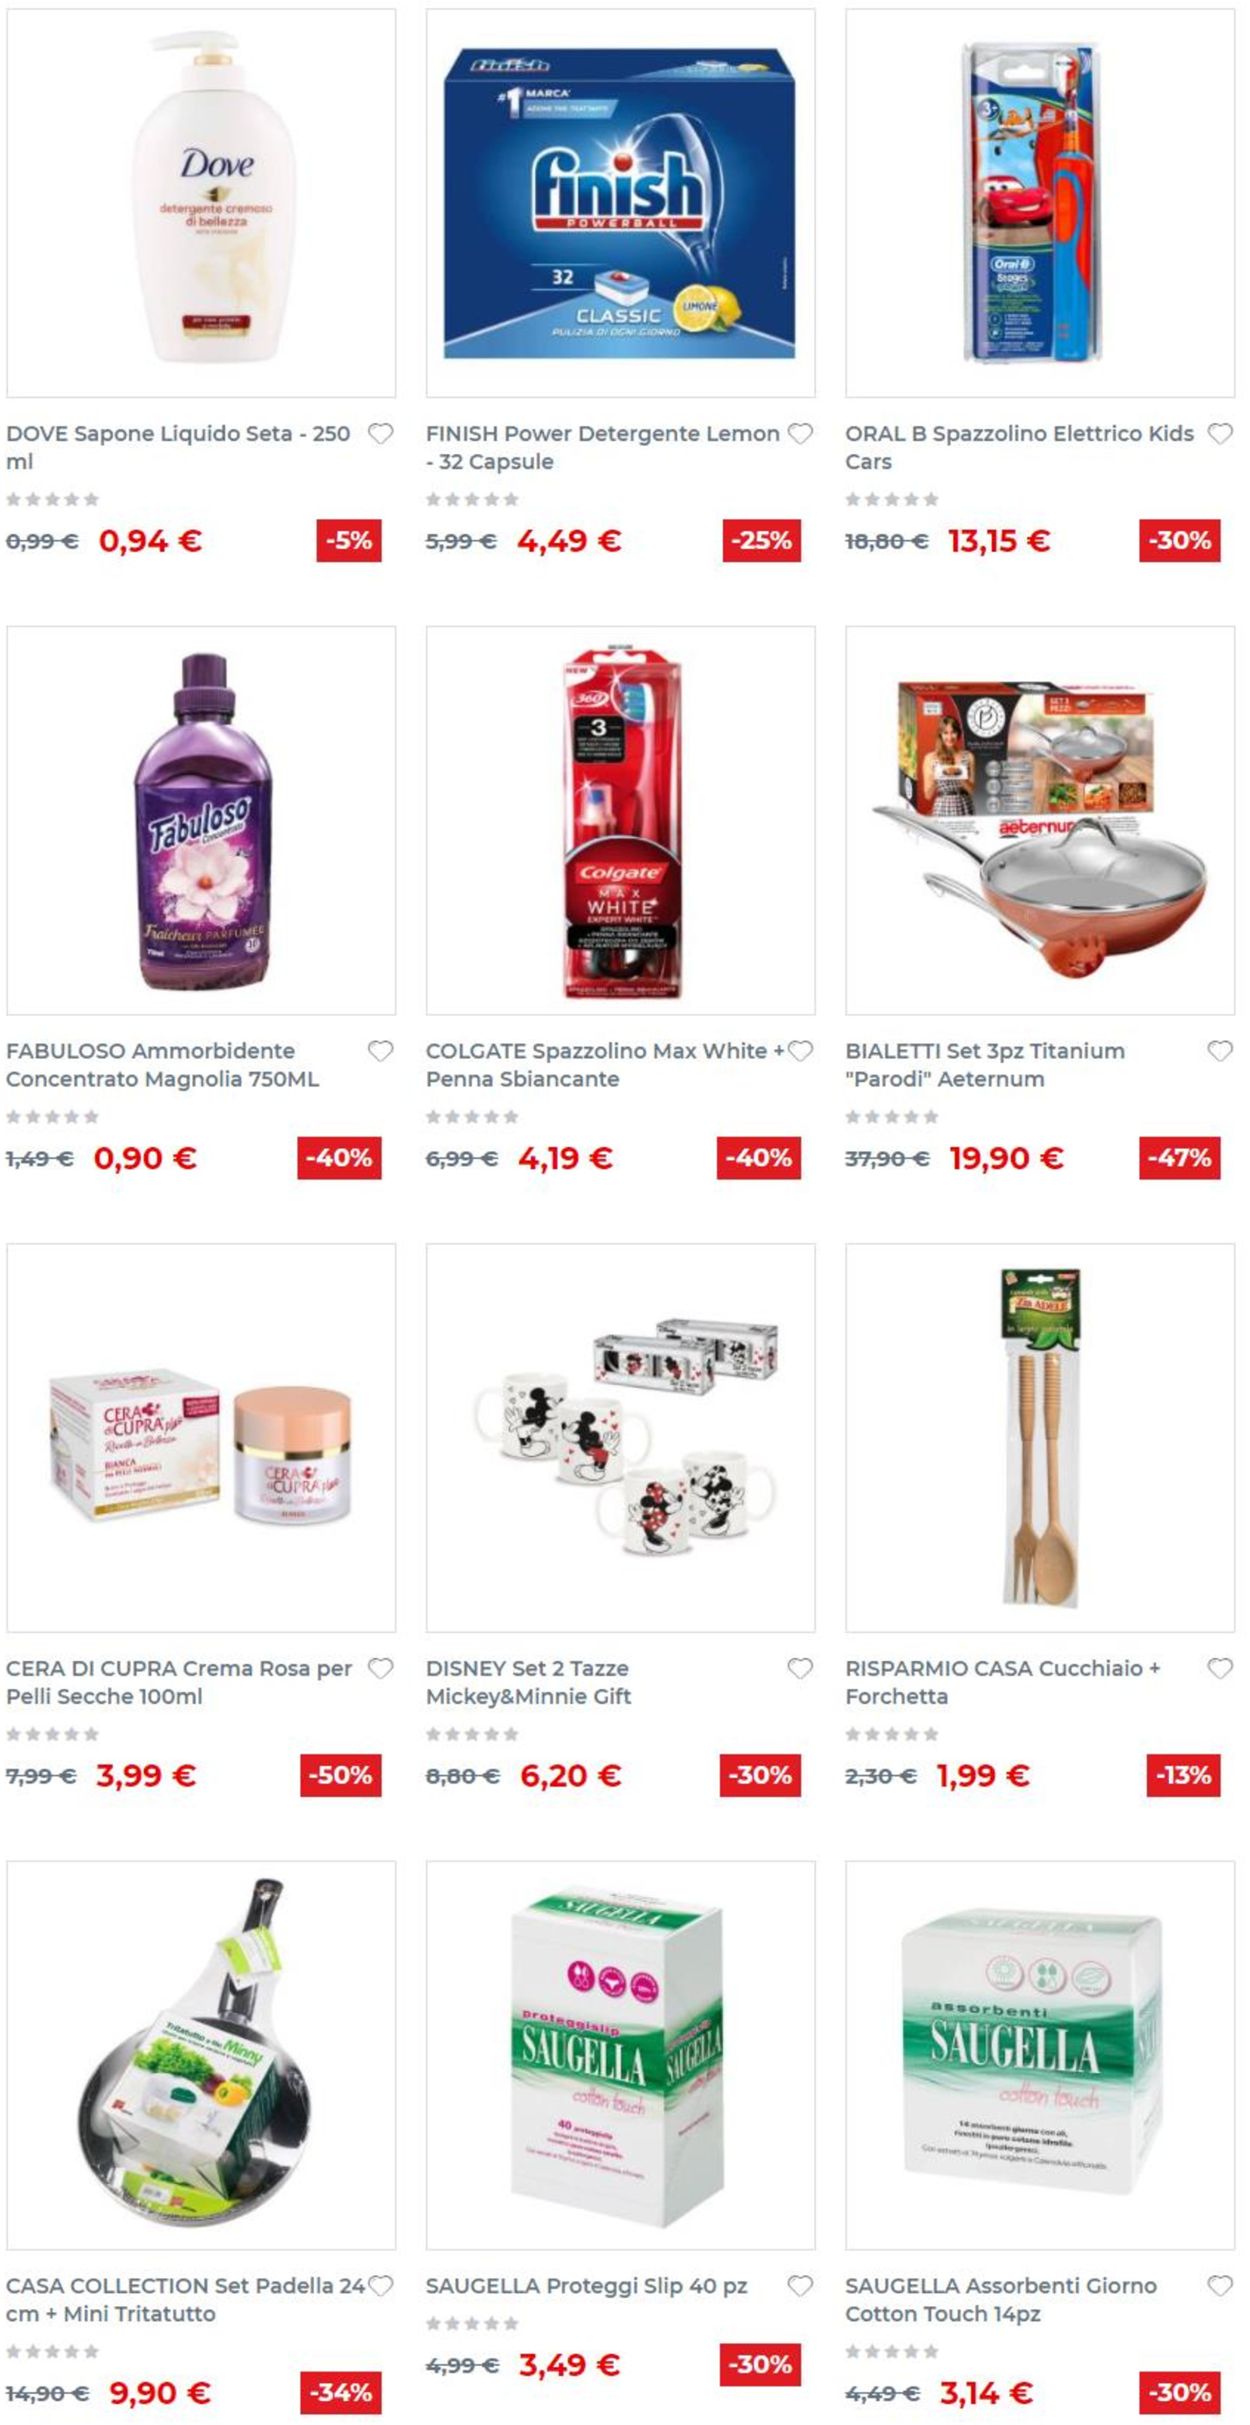Click the Fabuloso purple bottle image
Image resolution: width=1250 pixels, height=2425 pixels.
pyautogui.click(x=201, y=820)
